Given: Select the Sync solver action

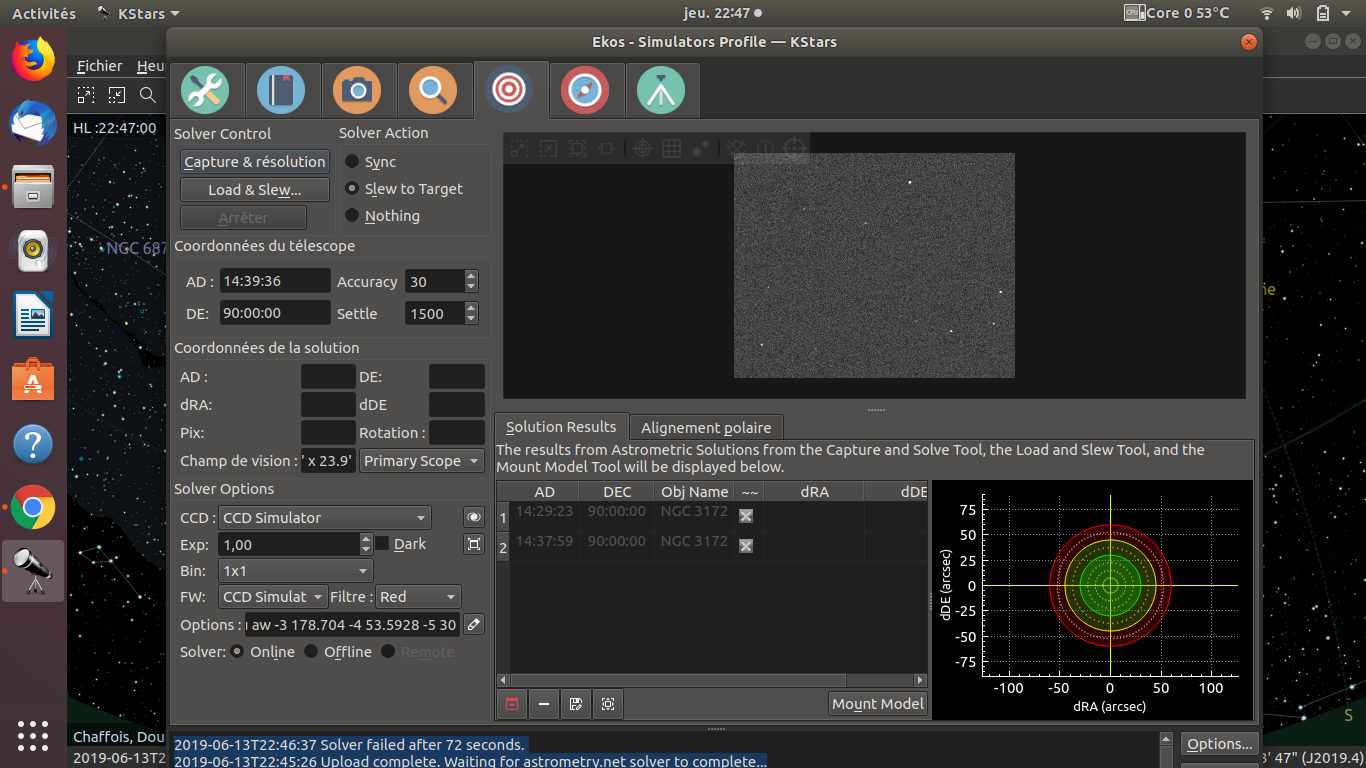Looking at the screenshot, I should pos(352,162).
